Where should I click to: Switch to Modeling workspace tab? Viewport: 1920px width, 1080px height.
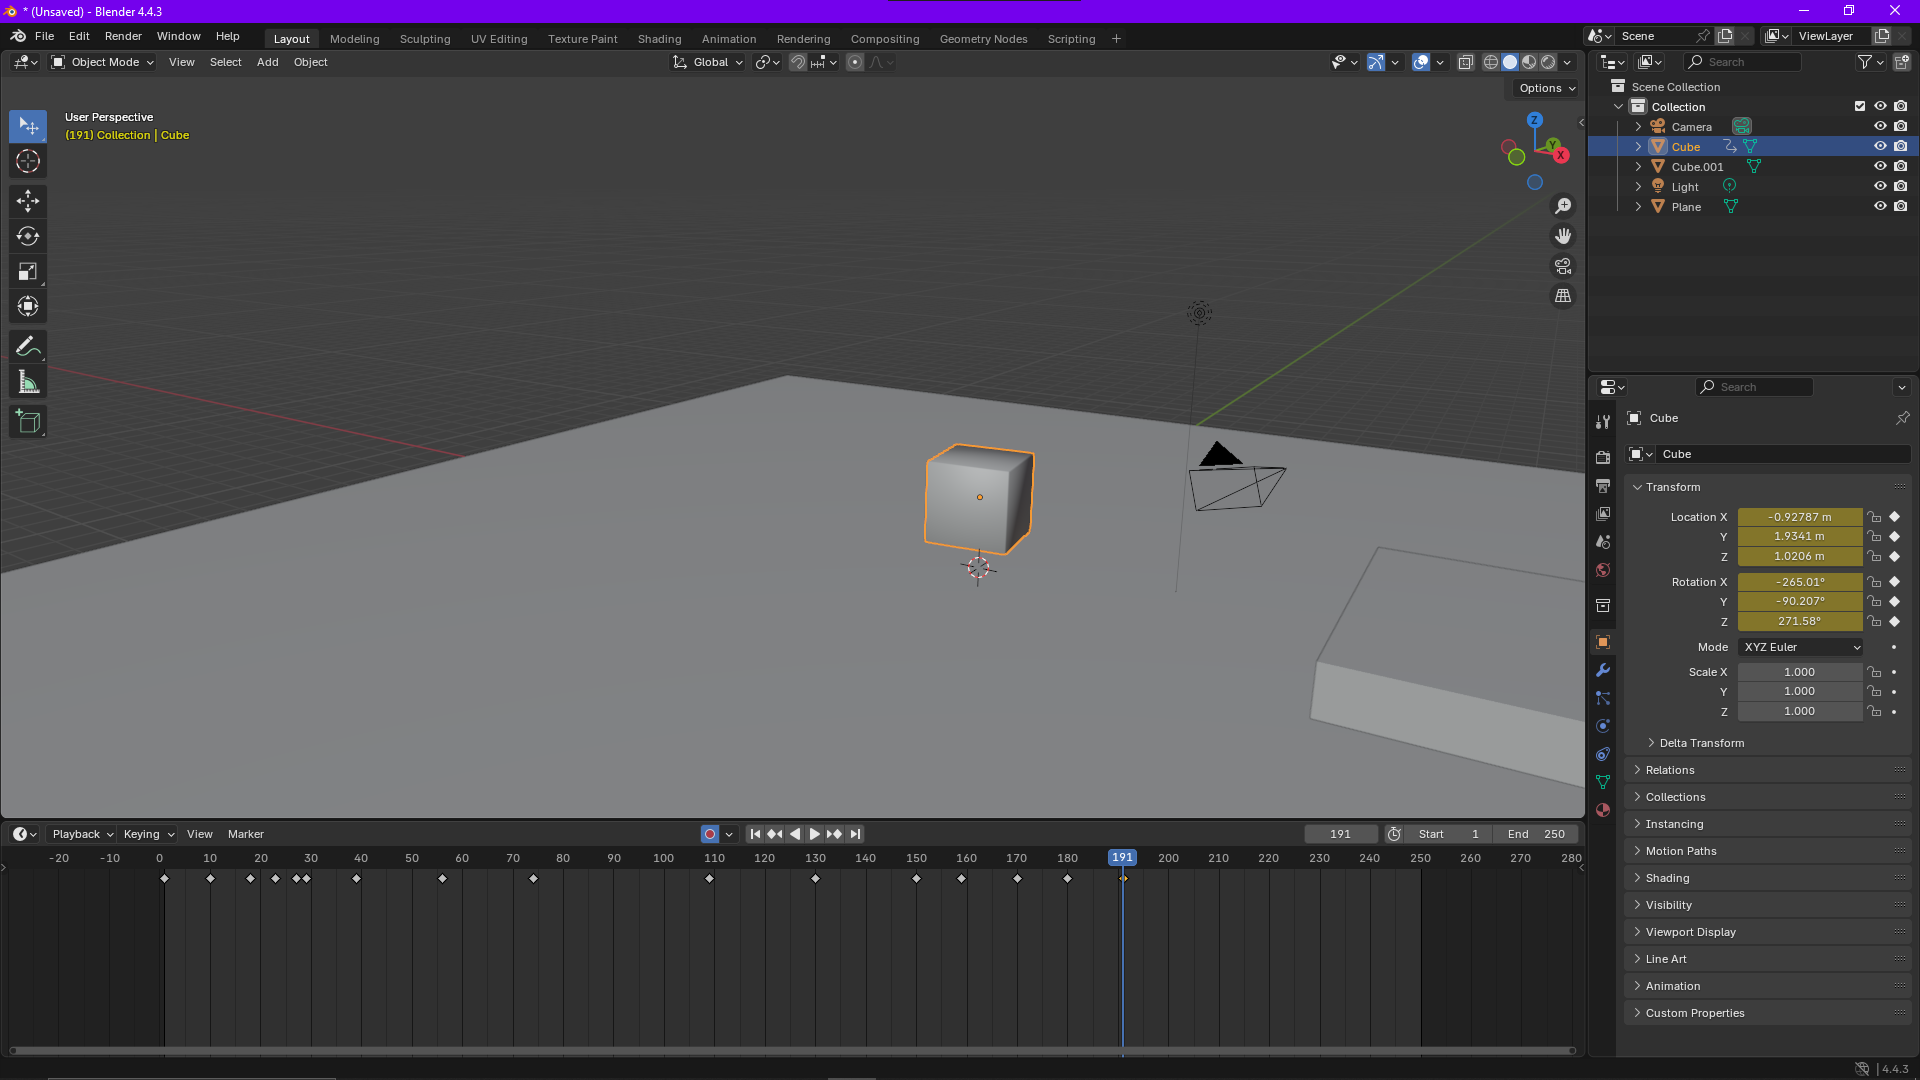click(x=355, y=39)
